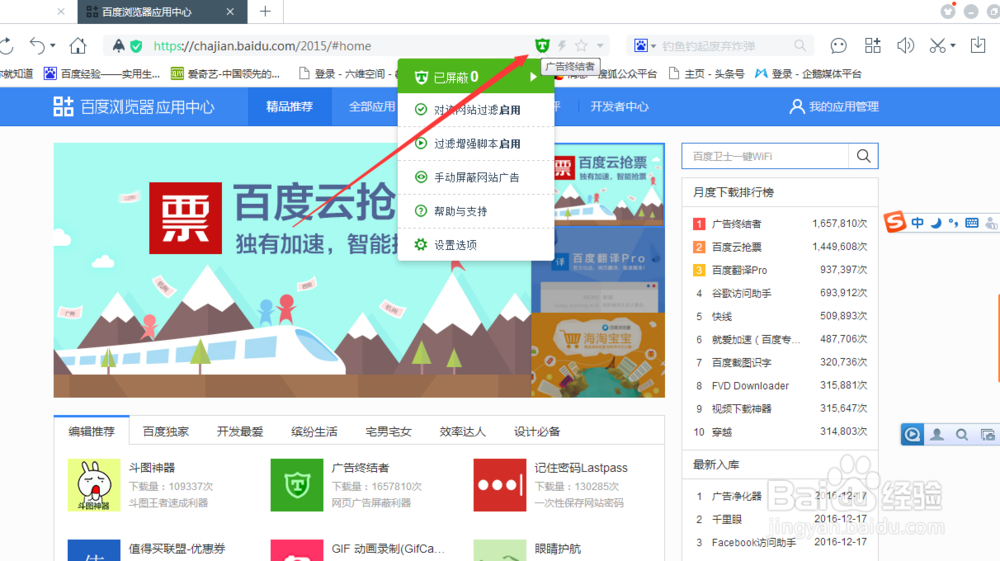Switch to 精品推荐 nav tab
This screenshot has height=561, width=1000.
pyautogui.click(x=290, y=106)
